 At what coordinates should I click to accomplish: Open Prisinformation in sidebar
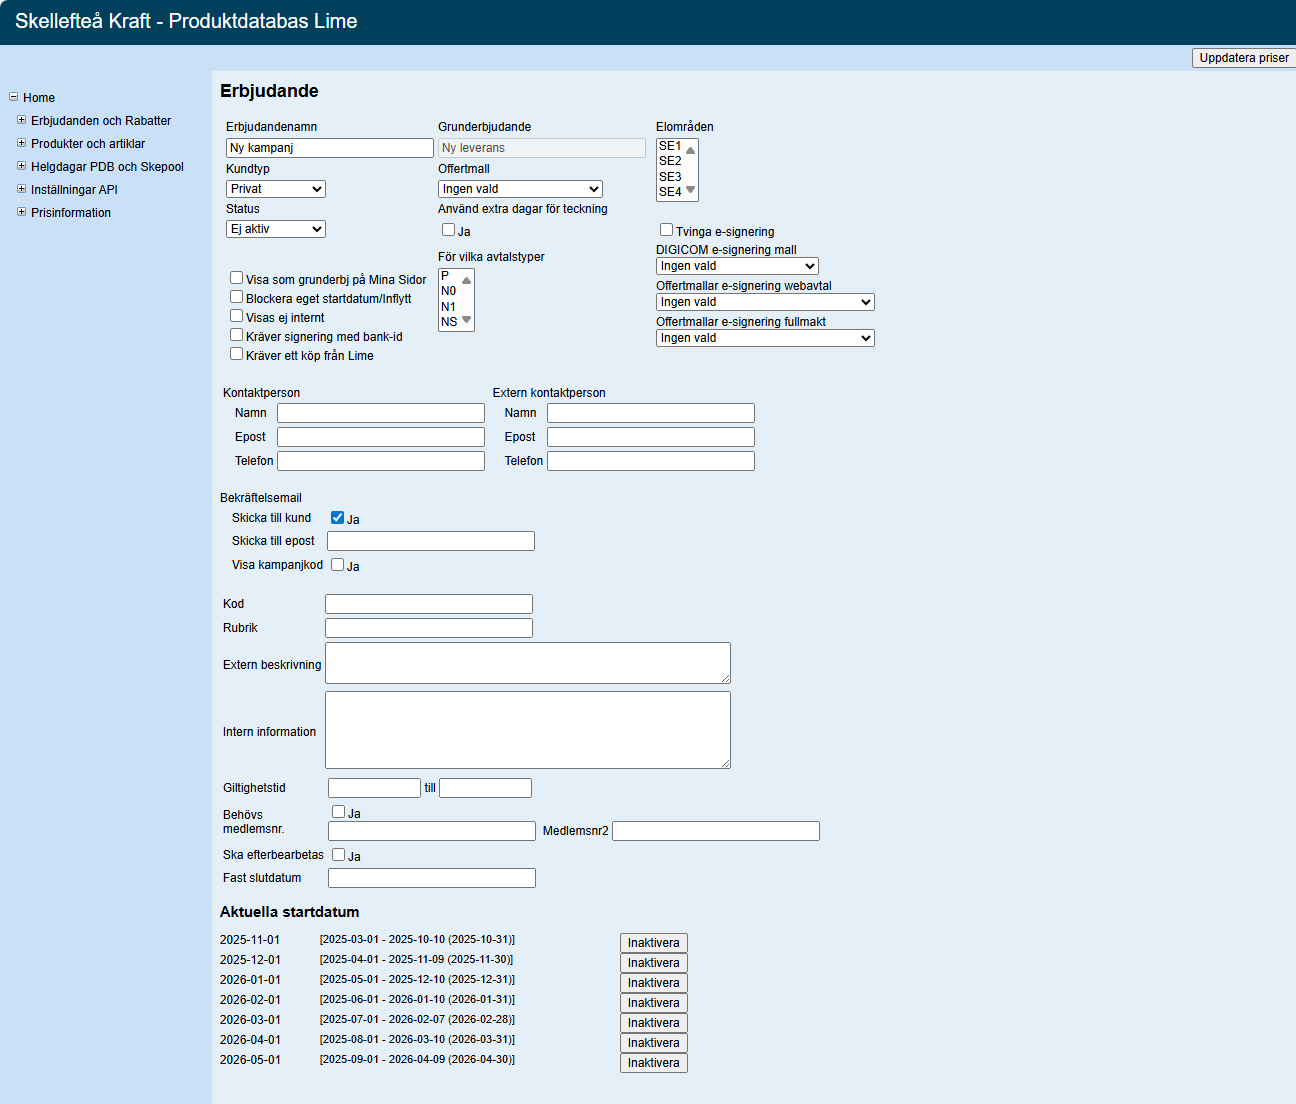[71, 213]
